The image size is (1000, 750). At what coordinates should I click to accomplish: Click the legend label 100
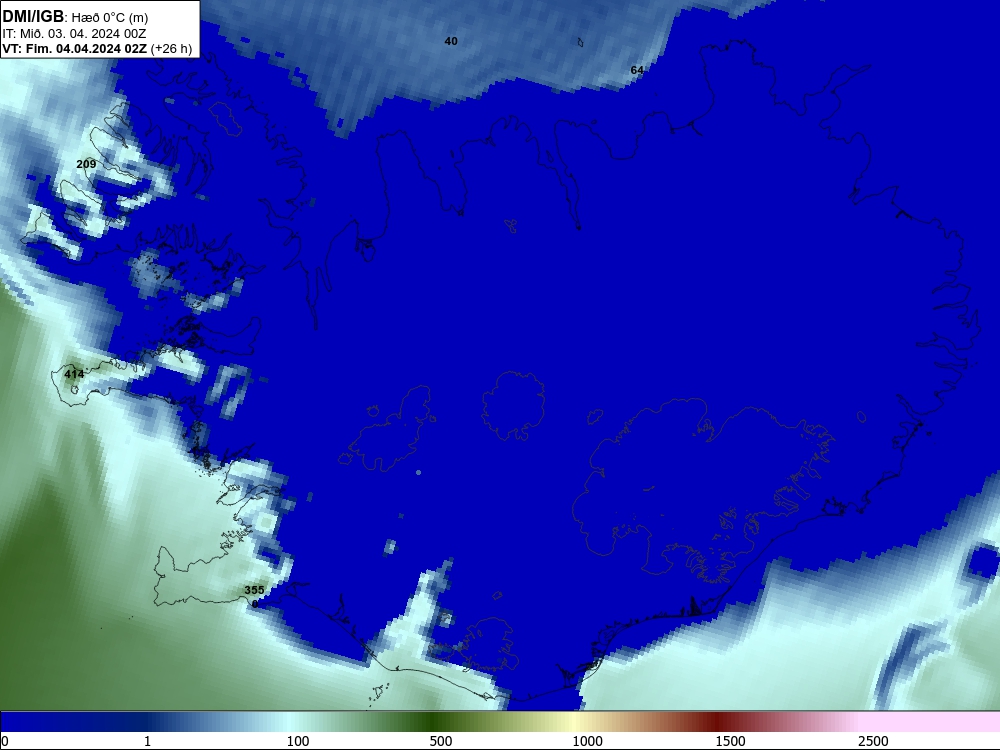[298, 741]
